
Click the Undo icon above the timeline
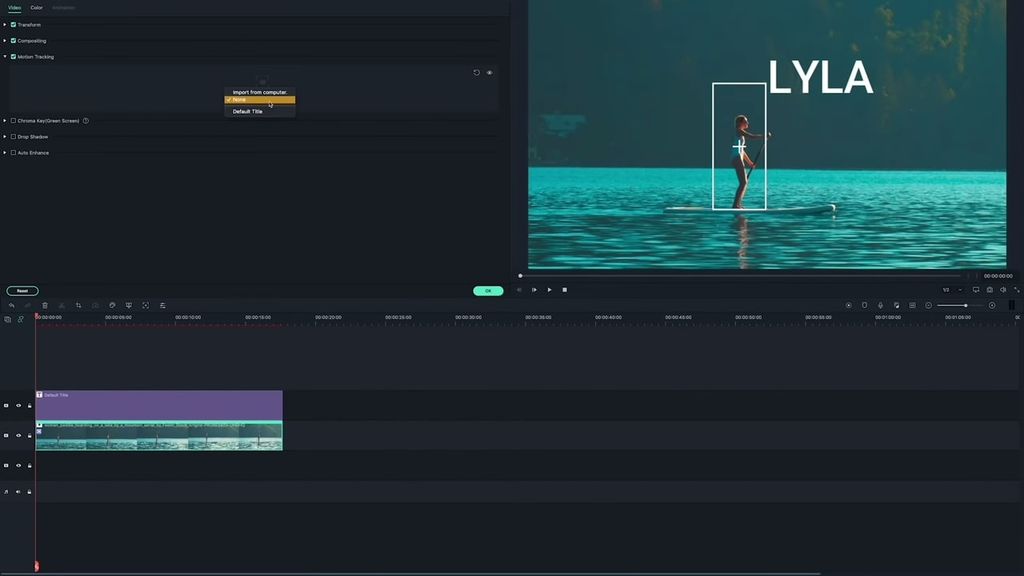point(12,305)
